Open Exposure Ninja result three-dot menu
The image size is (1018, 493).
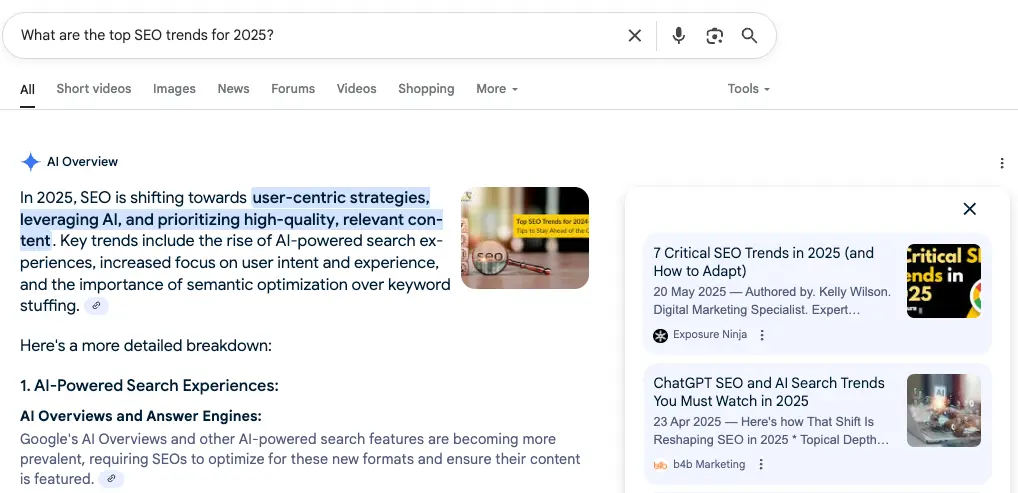click(x=762, y=335)
